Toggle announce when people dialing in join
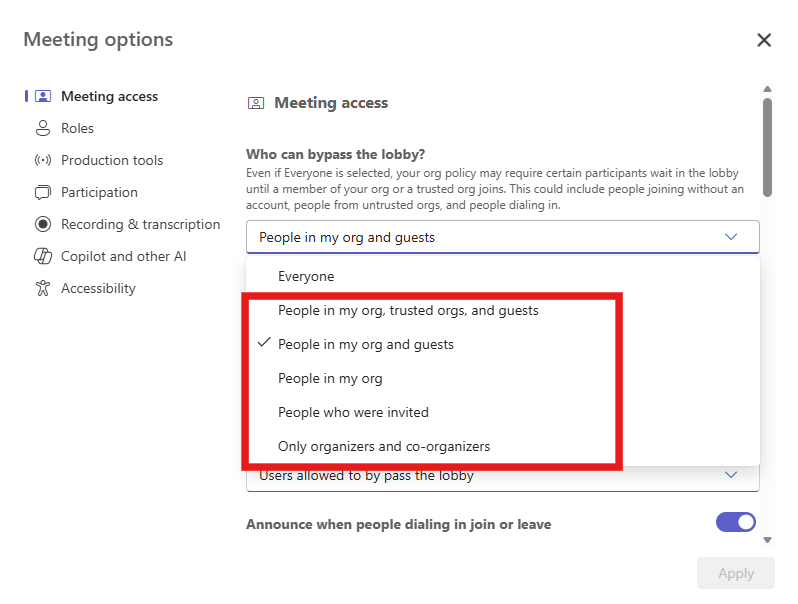 pyautogui.click(x=735, y=522)
